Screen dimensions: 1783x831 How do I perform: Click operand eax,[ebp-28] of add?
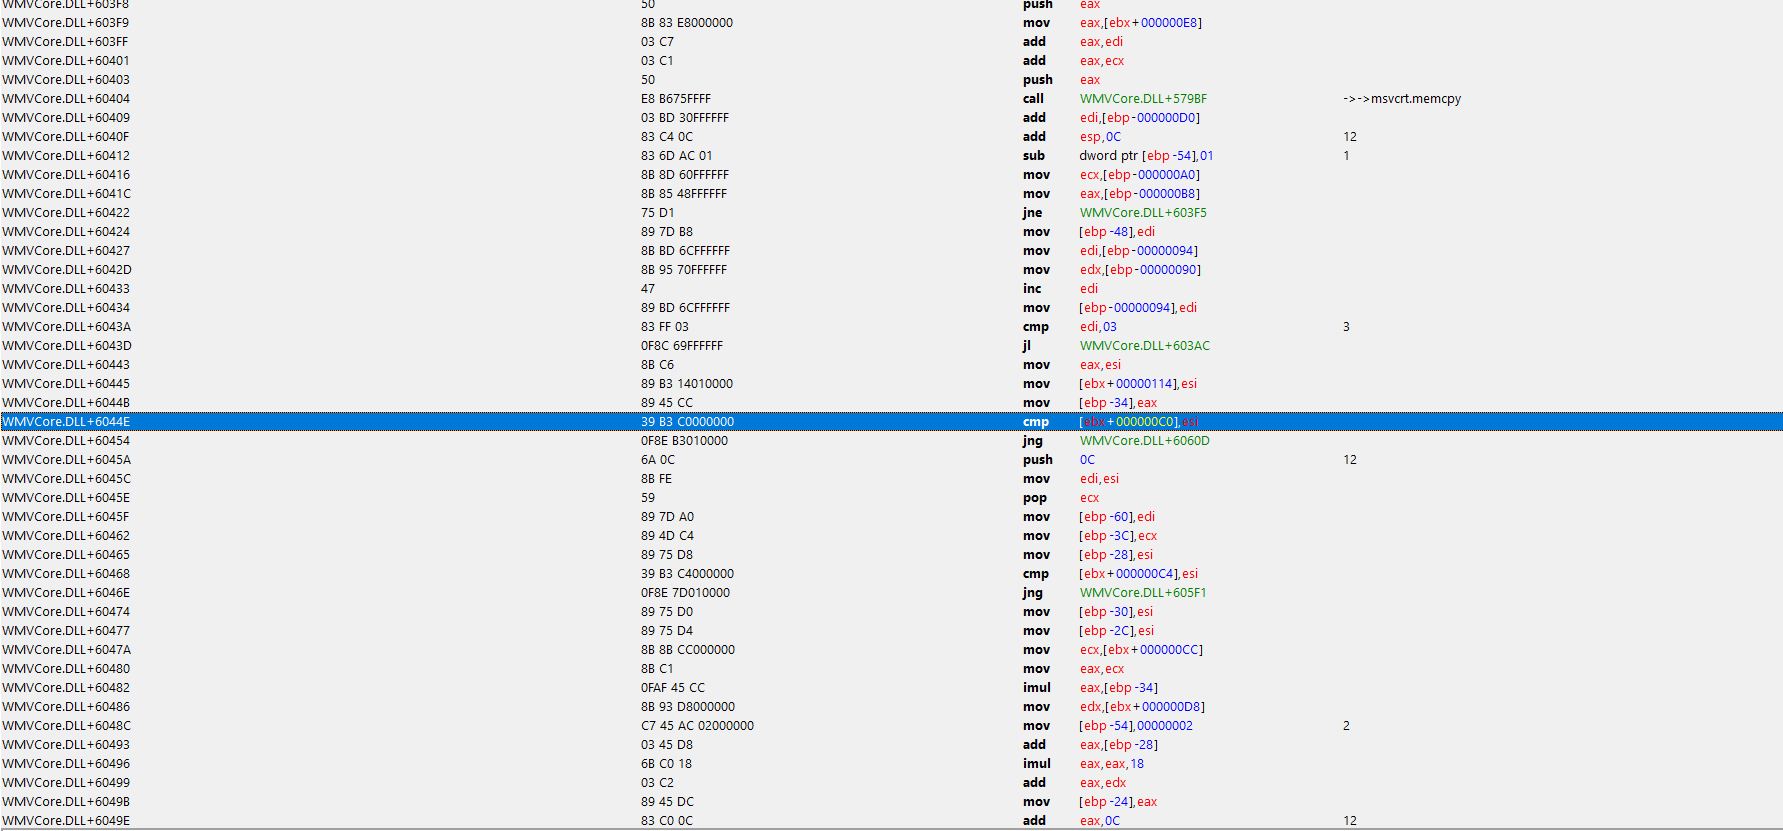click(1119, 745)
